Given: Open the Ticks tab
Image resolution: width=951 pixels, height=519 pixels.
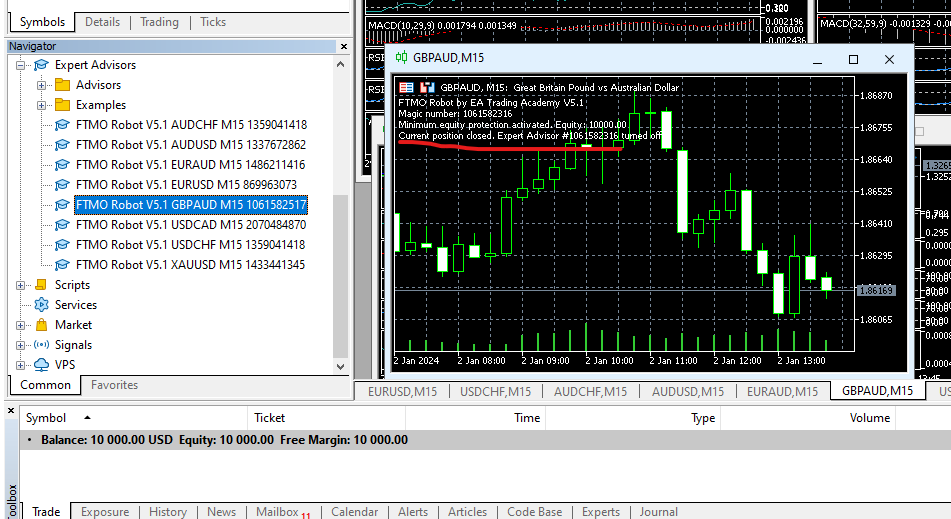Looking at the screenshot, I should point(213,22).
